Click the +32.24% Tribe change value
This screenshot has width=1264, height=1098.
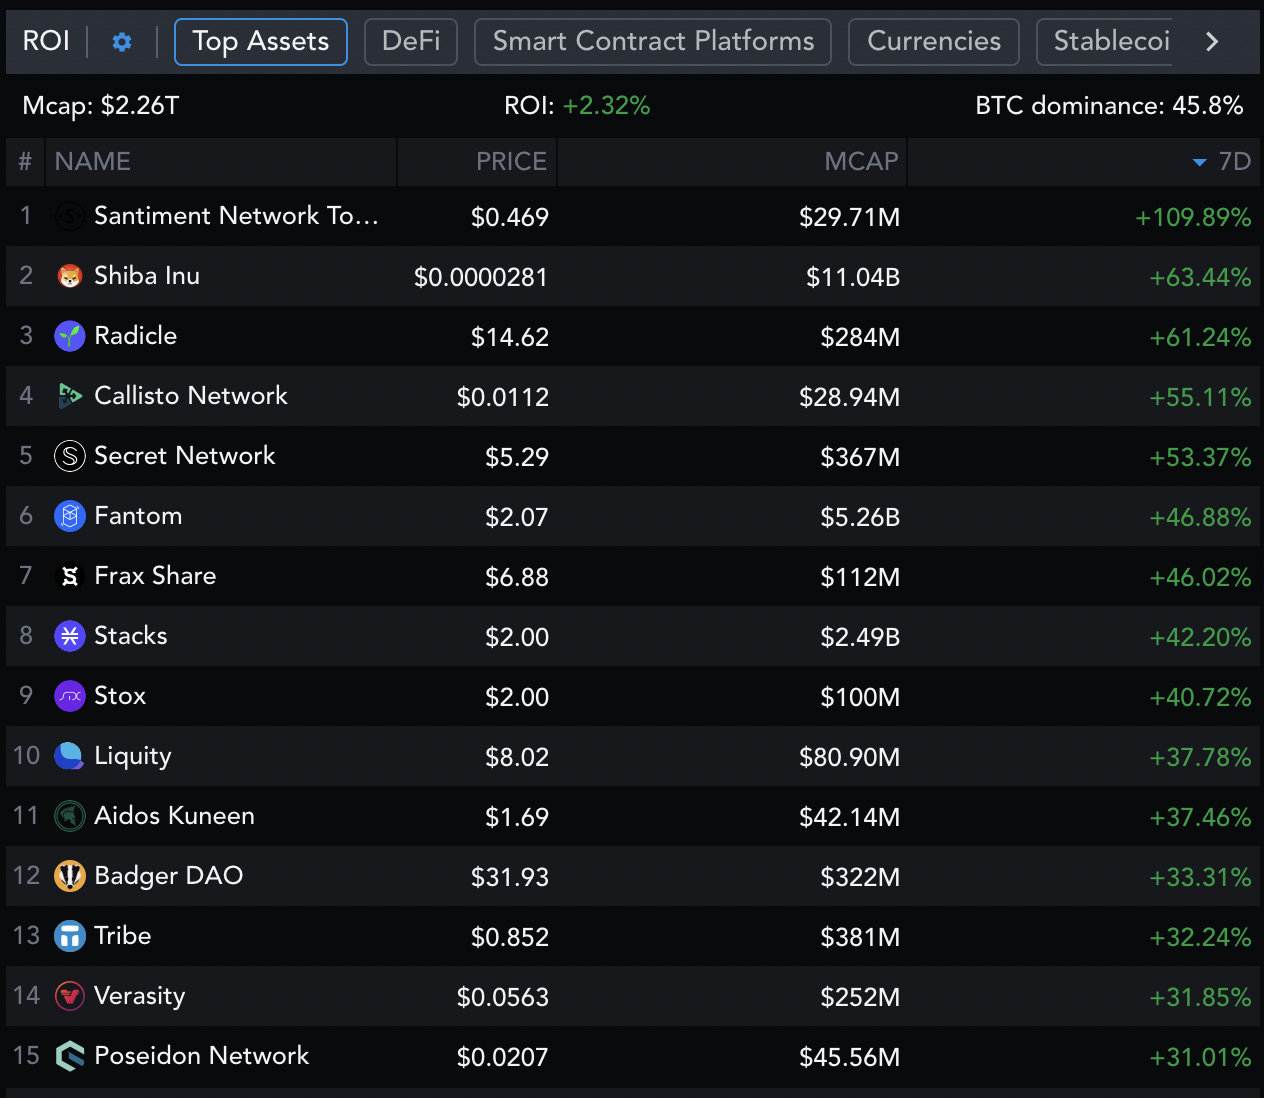tap(1200, 937)
